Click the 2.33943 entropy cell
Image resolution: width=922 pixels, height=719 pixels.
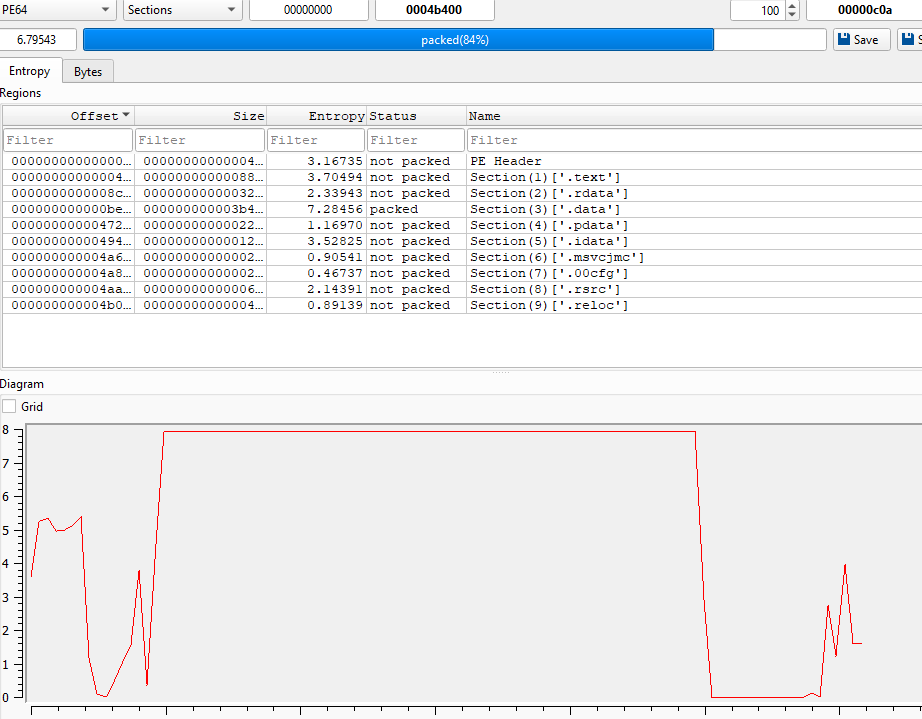(317, 193)
